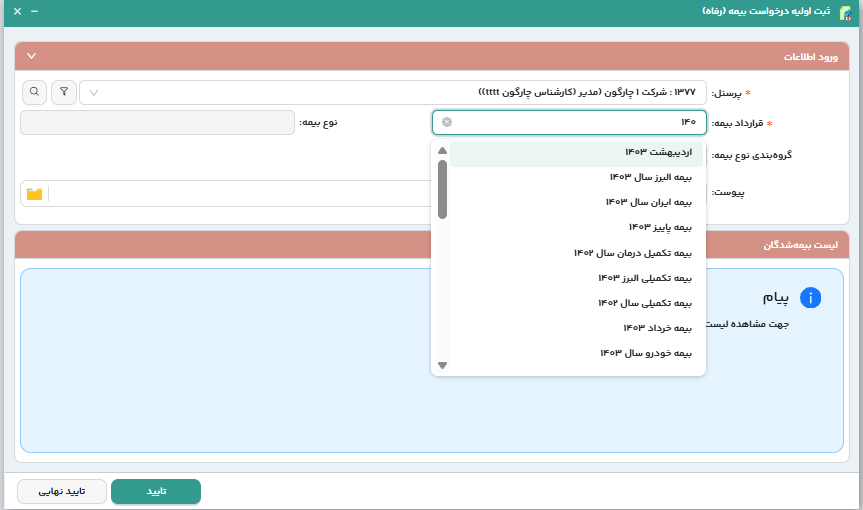Pick بیمه ایران سال ۱۴۰۳ from the list
This screenshot has height=510, width=863.
click(x=648, y=202)
